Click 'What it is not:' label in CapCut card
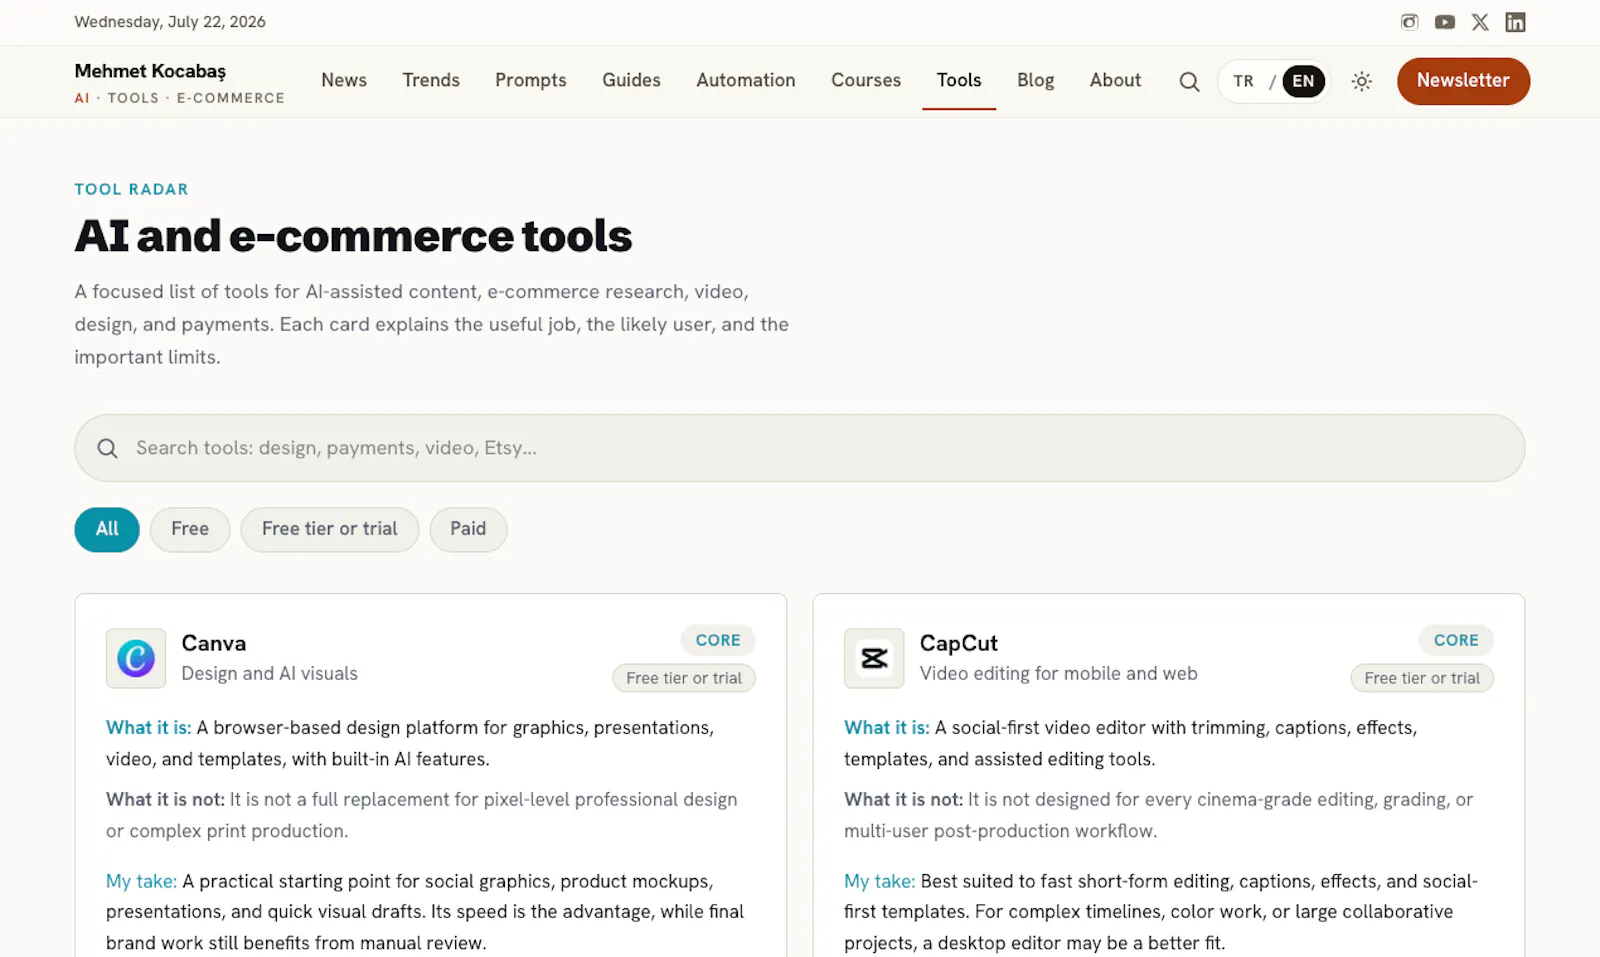The image size is (1600, 957). point(904,800)
